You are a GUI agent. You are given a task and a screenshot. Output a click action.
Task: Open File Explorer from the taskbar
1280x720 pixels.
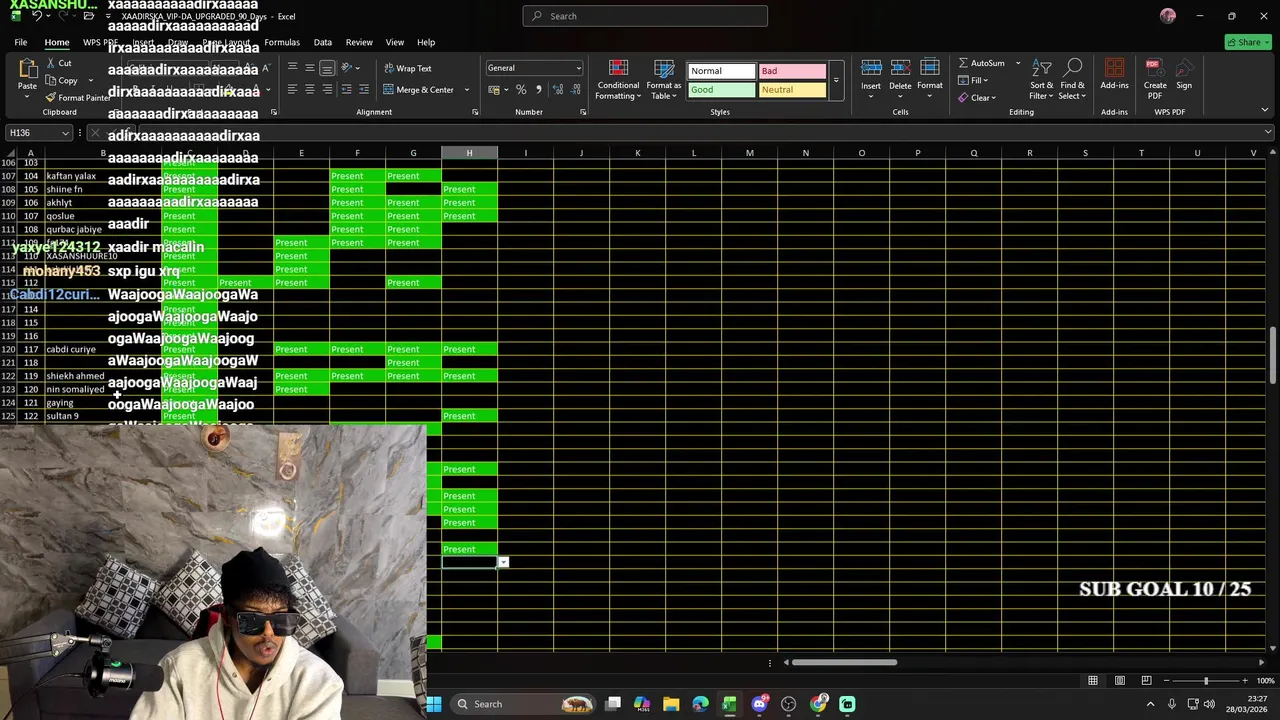click(x=671, y=704)
